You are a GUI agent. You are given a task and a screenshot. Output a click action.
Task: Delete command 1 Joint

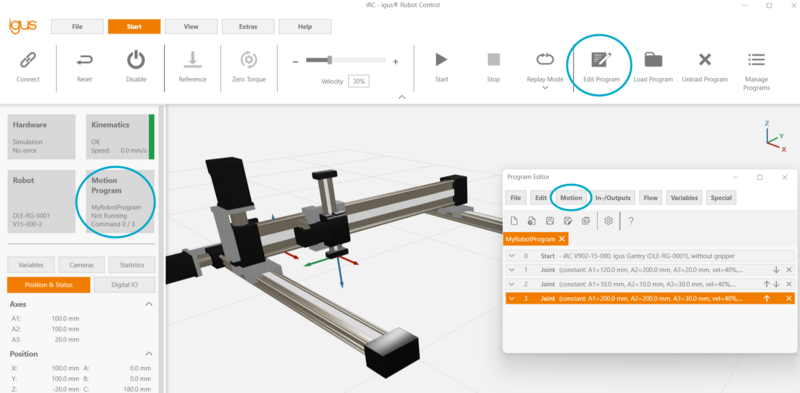(x=789, y=270)
